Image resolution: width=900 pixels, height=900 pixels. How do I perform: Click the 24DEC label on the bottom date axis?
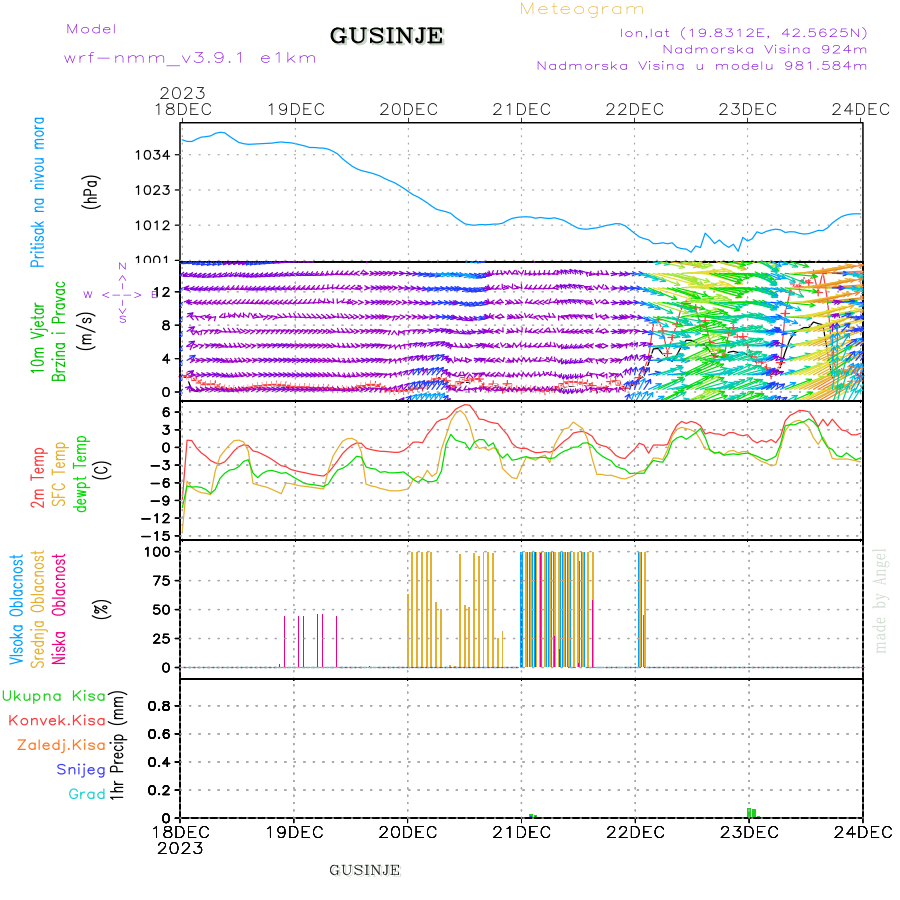click(863, 832)
